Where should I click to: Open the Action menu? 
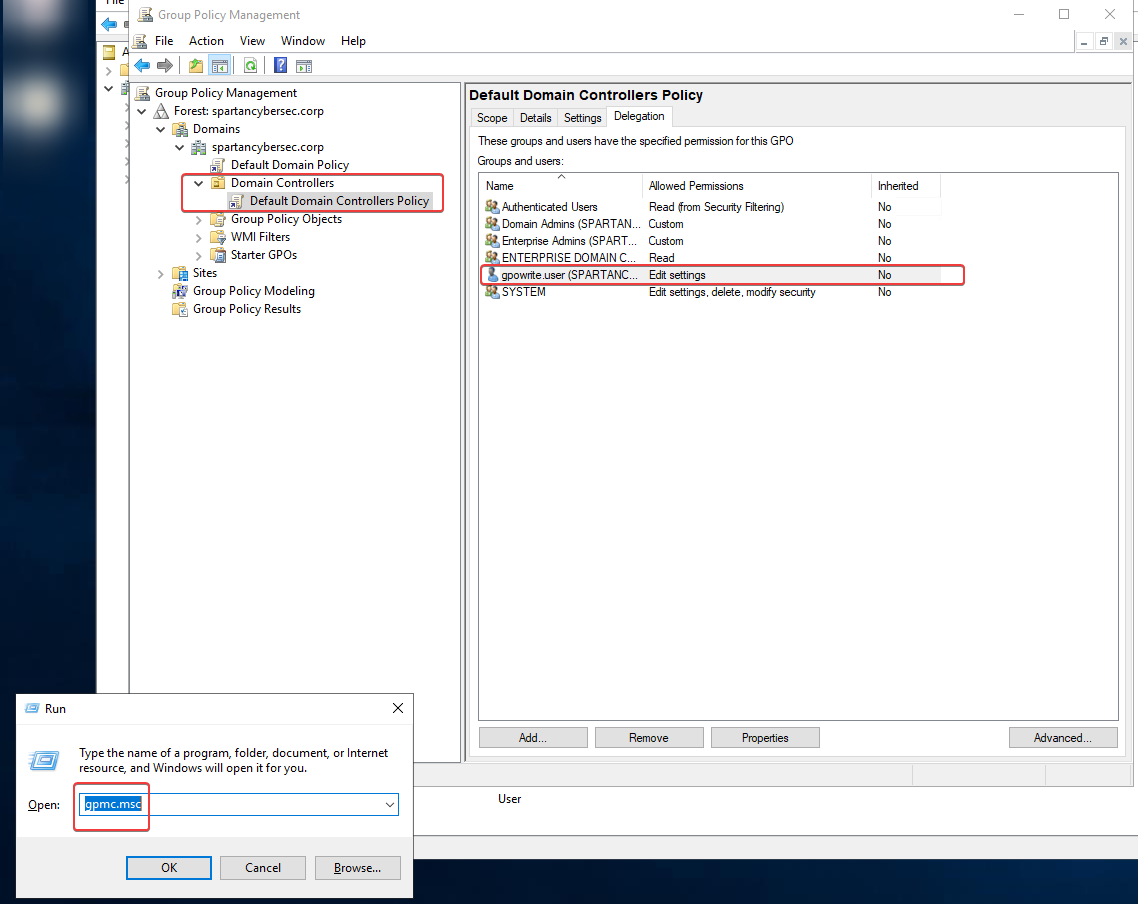pos(206,41)
